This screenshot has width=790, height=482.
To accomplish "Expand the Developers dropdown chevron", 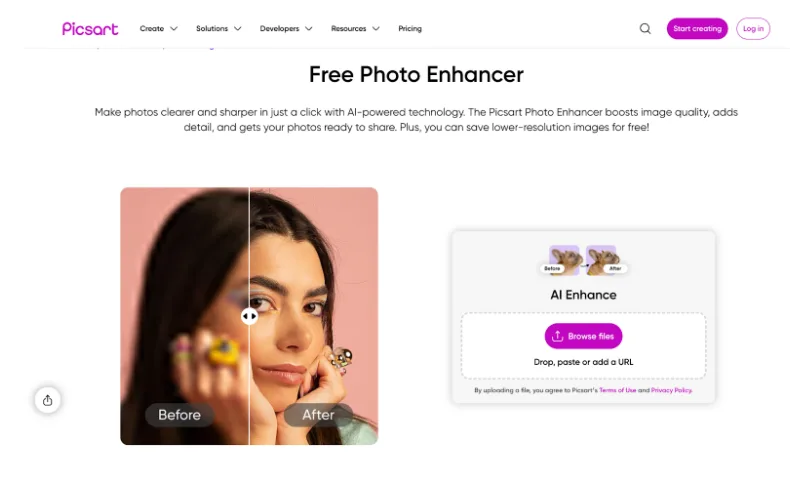I will pos(309,29).
